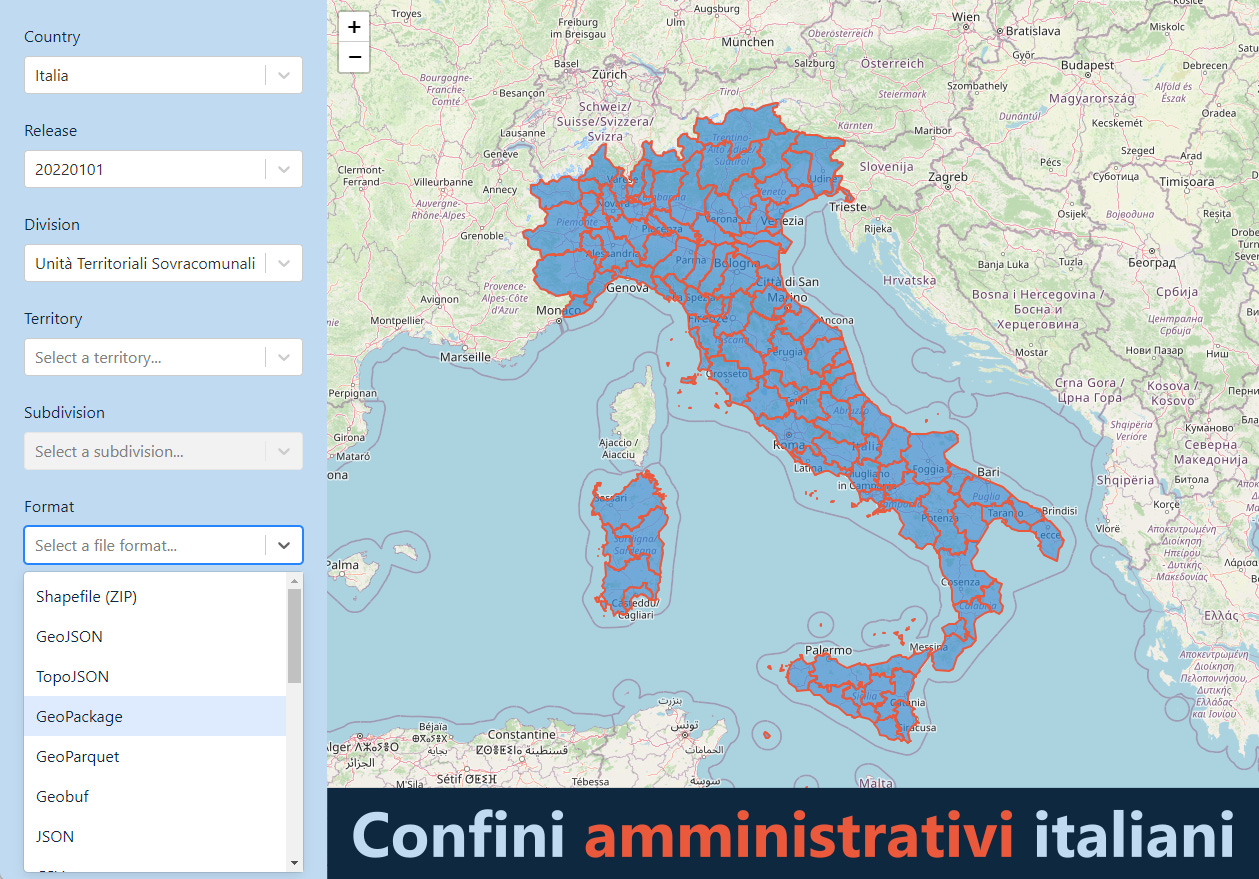This screenshot has height=879, width=1259.
Task: Choose the GeoParquet format option
Action: click(x=155, y=756)
